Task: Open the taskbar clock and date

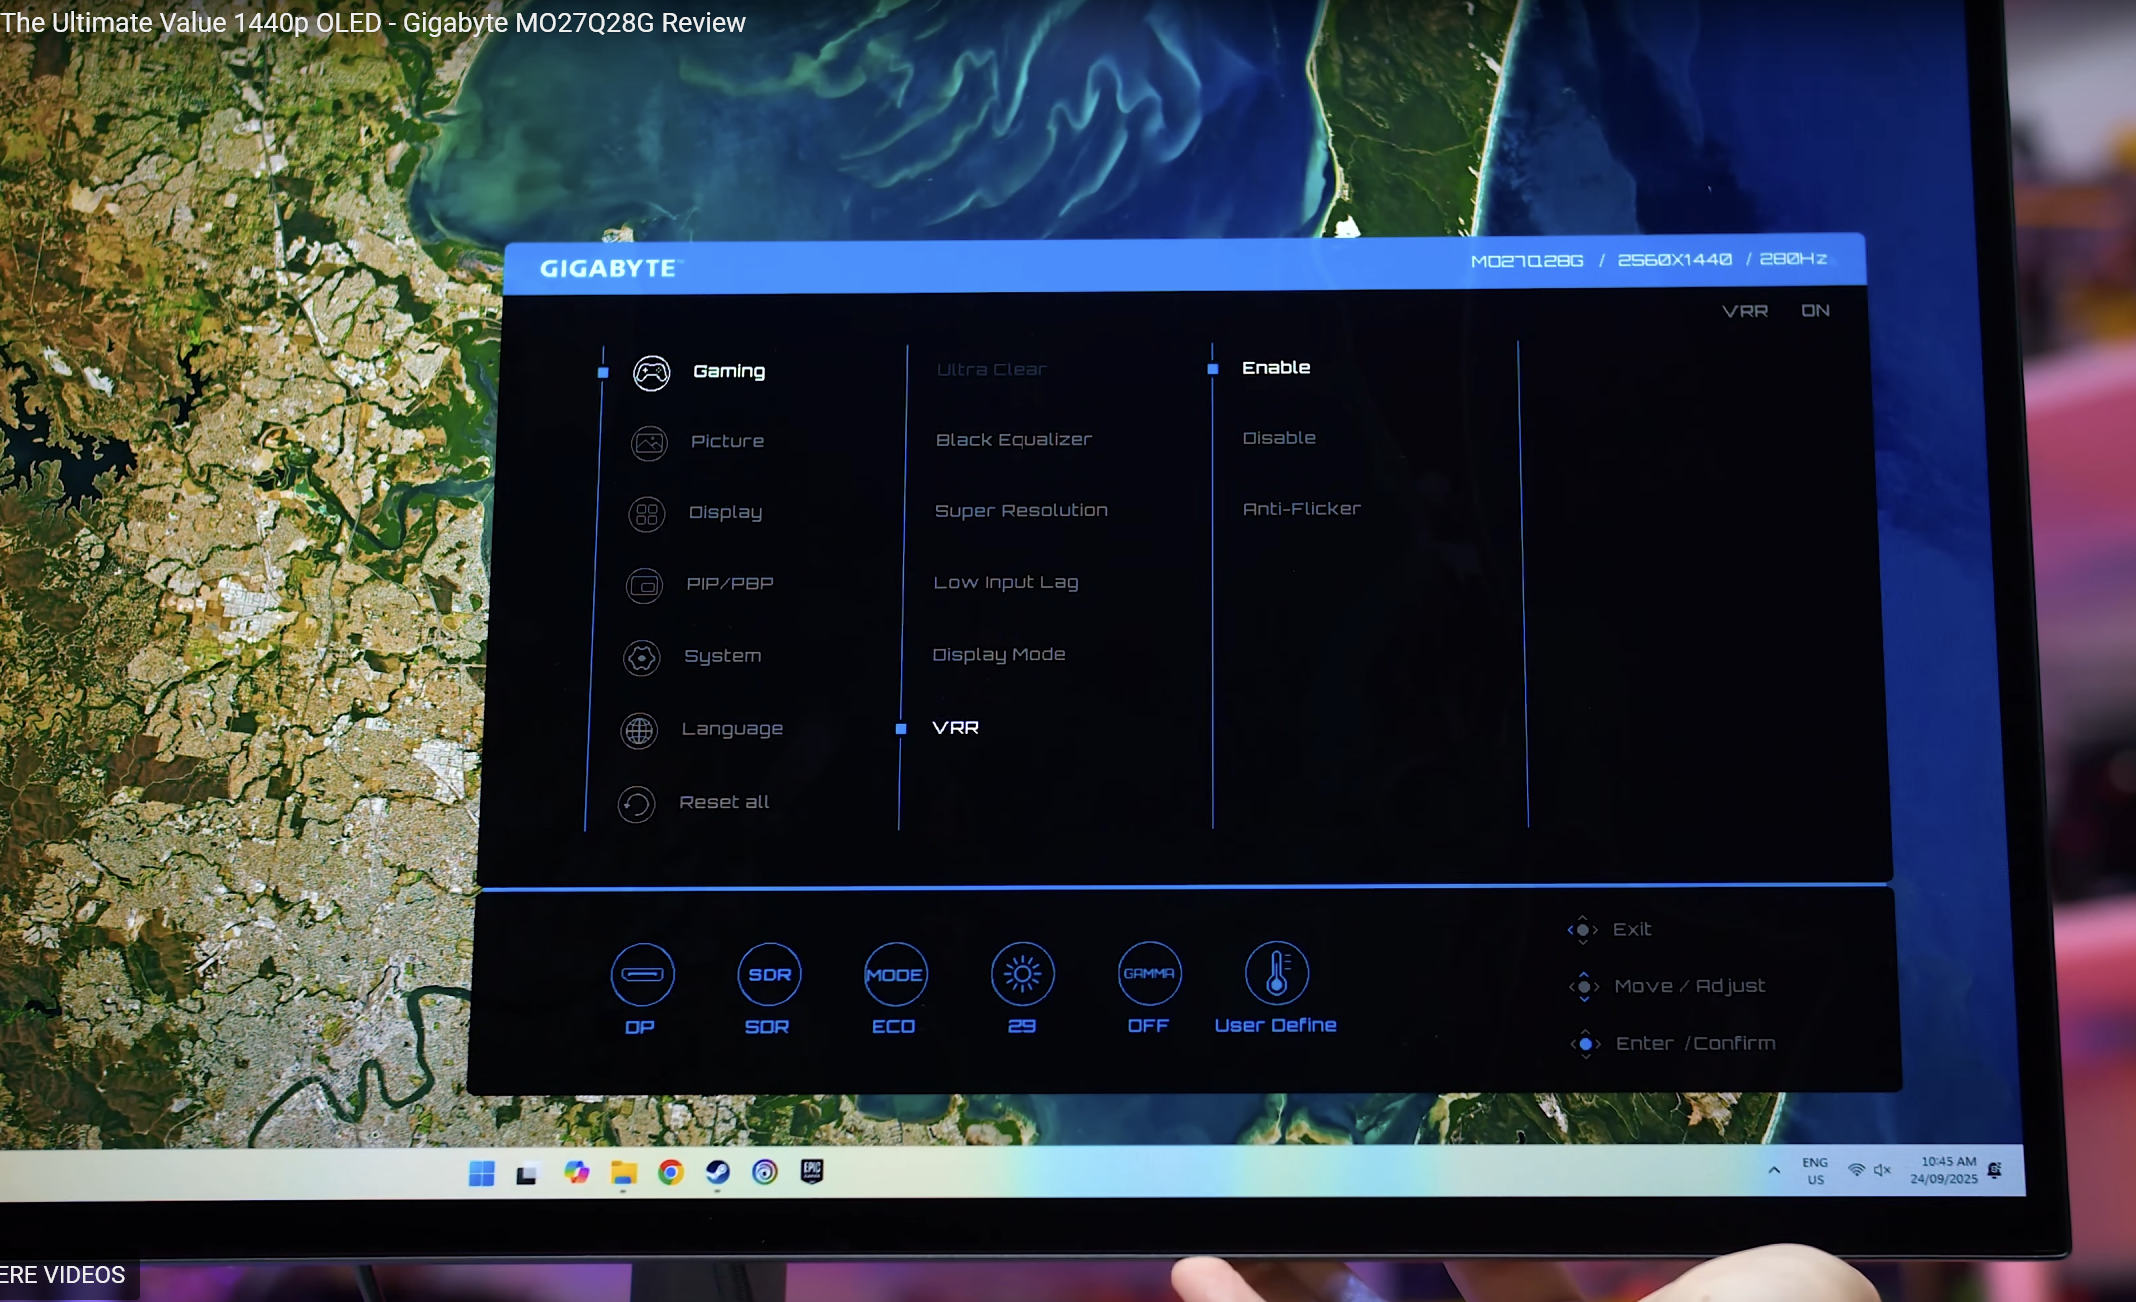Action: [x=1943, y=1170]
